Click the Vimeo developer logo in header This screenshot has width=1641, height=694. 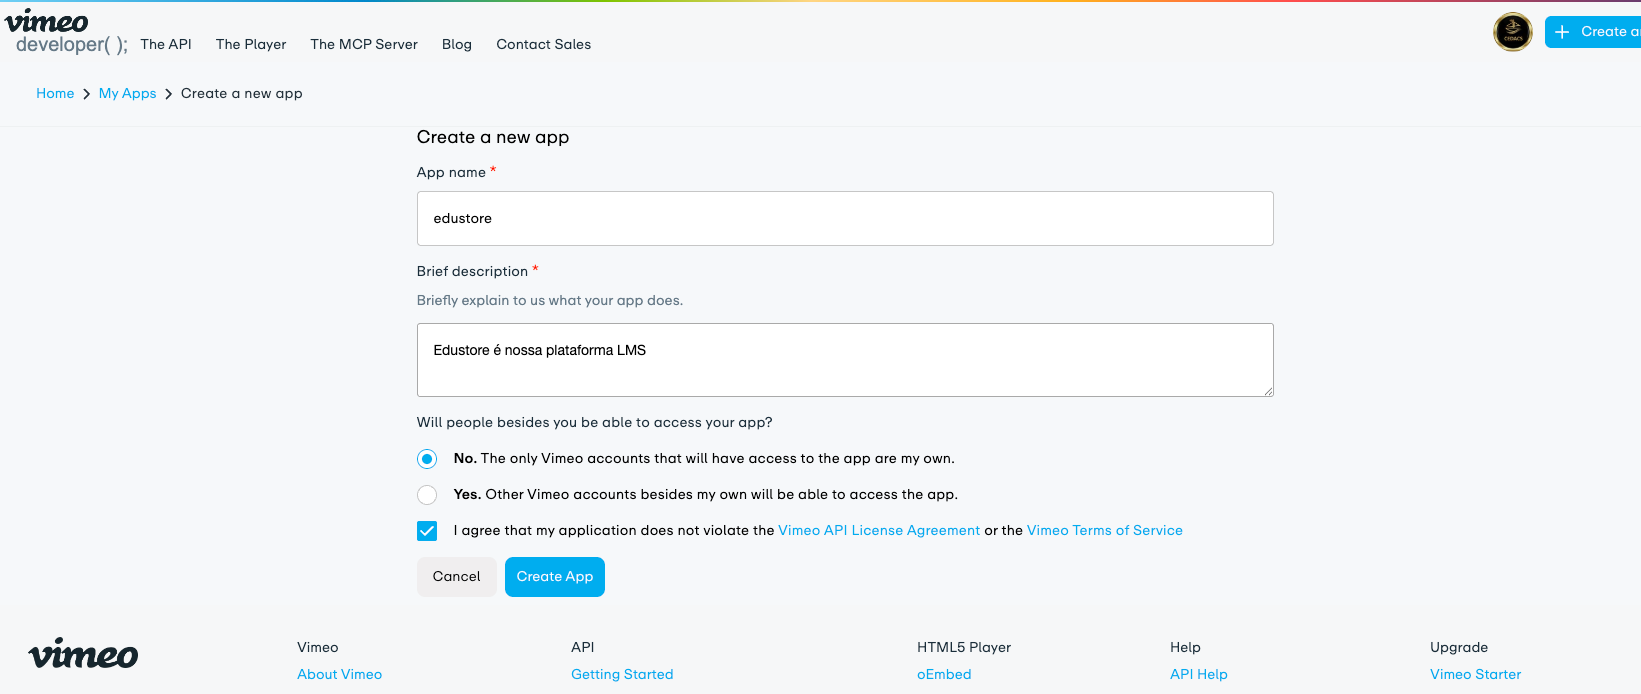coord(65,33)
